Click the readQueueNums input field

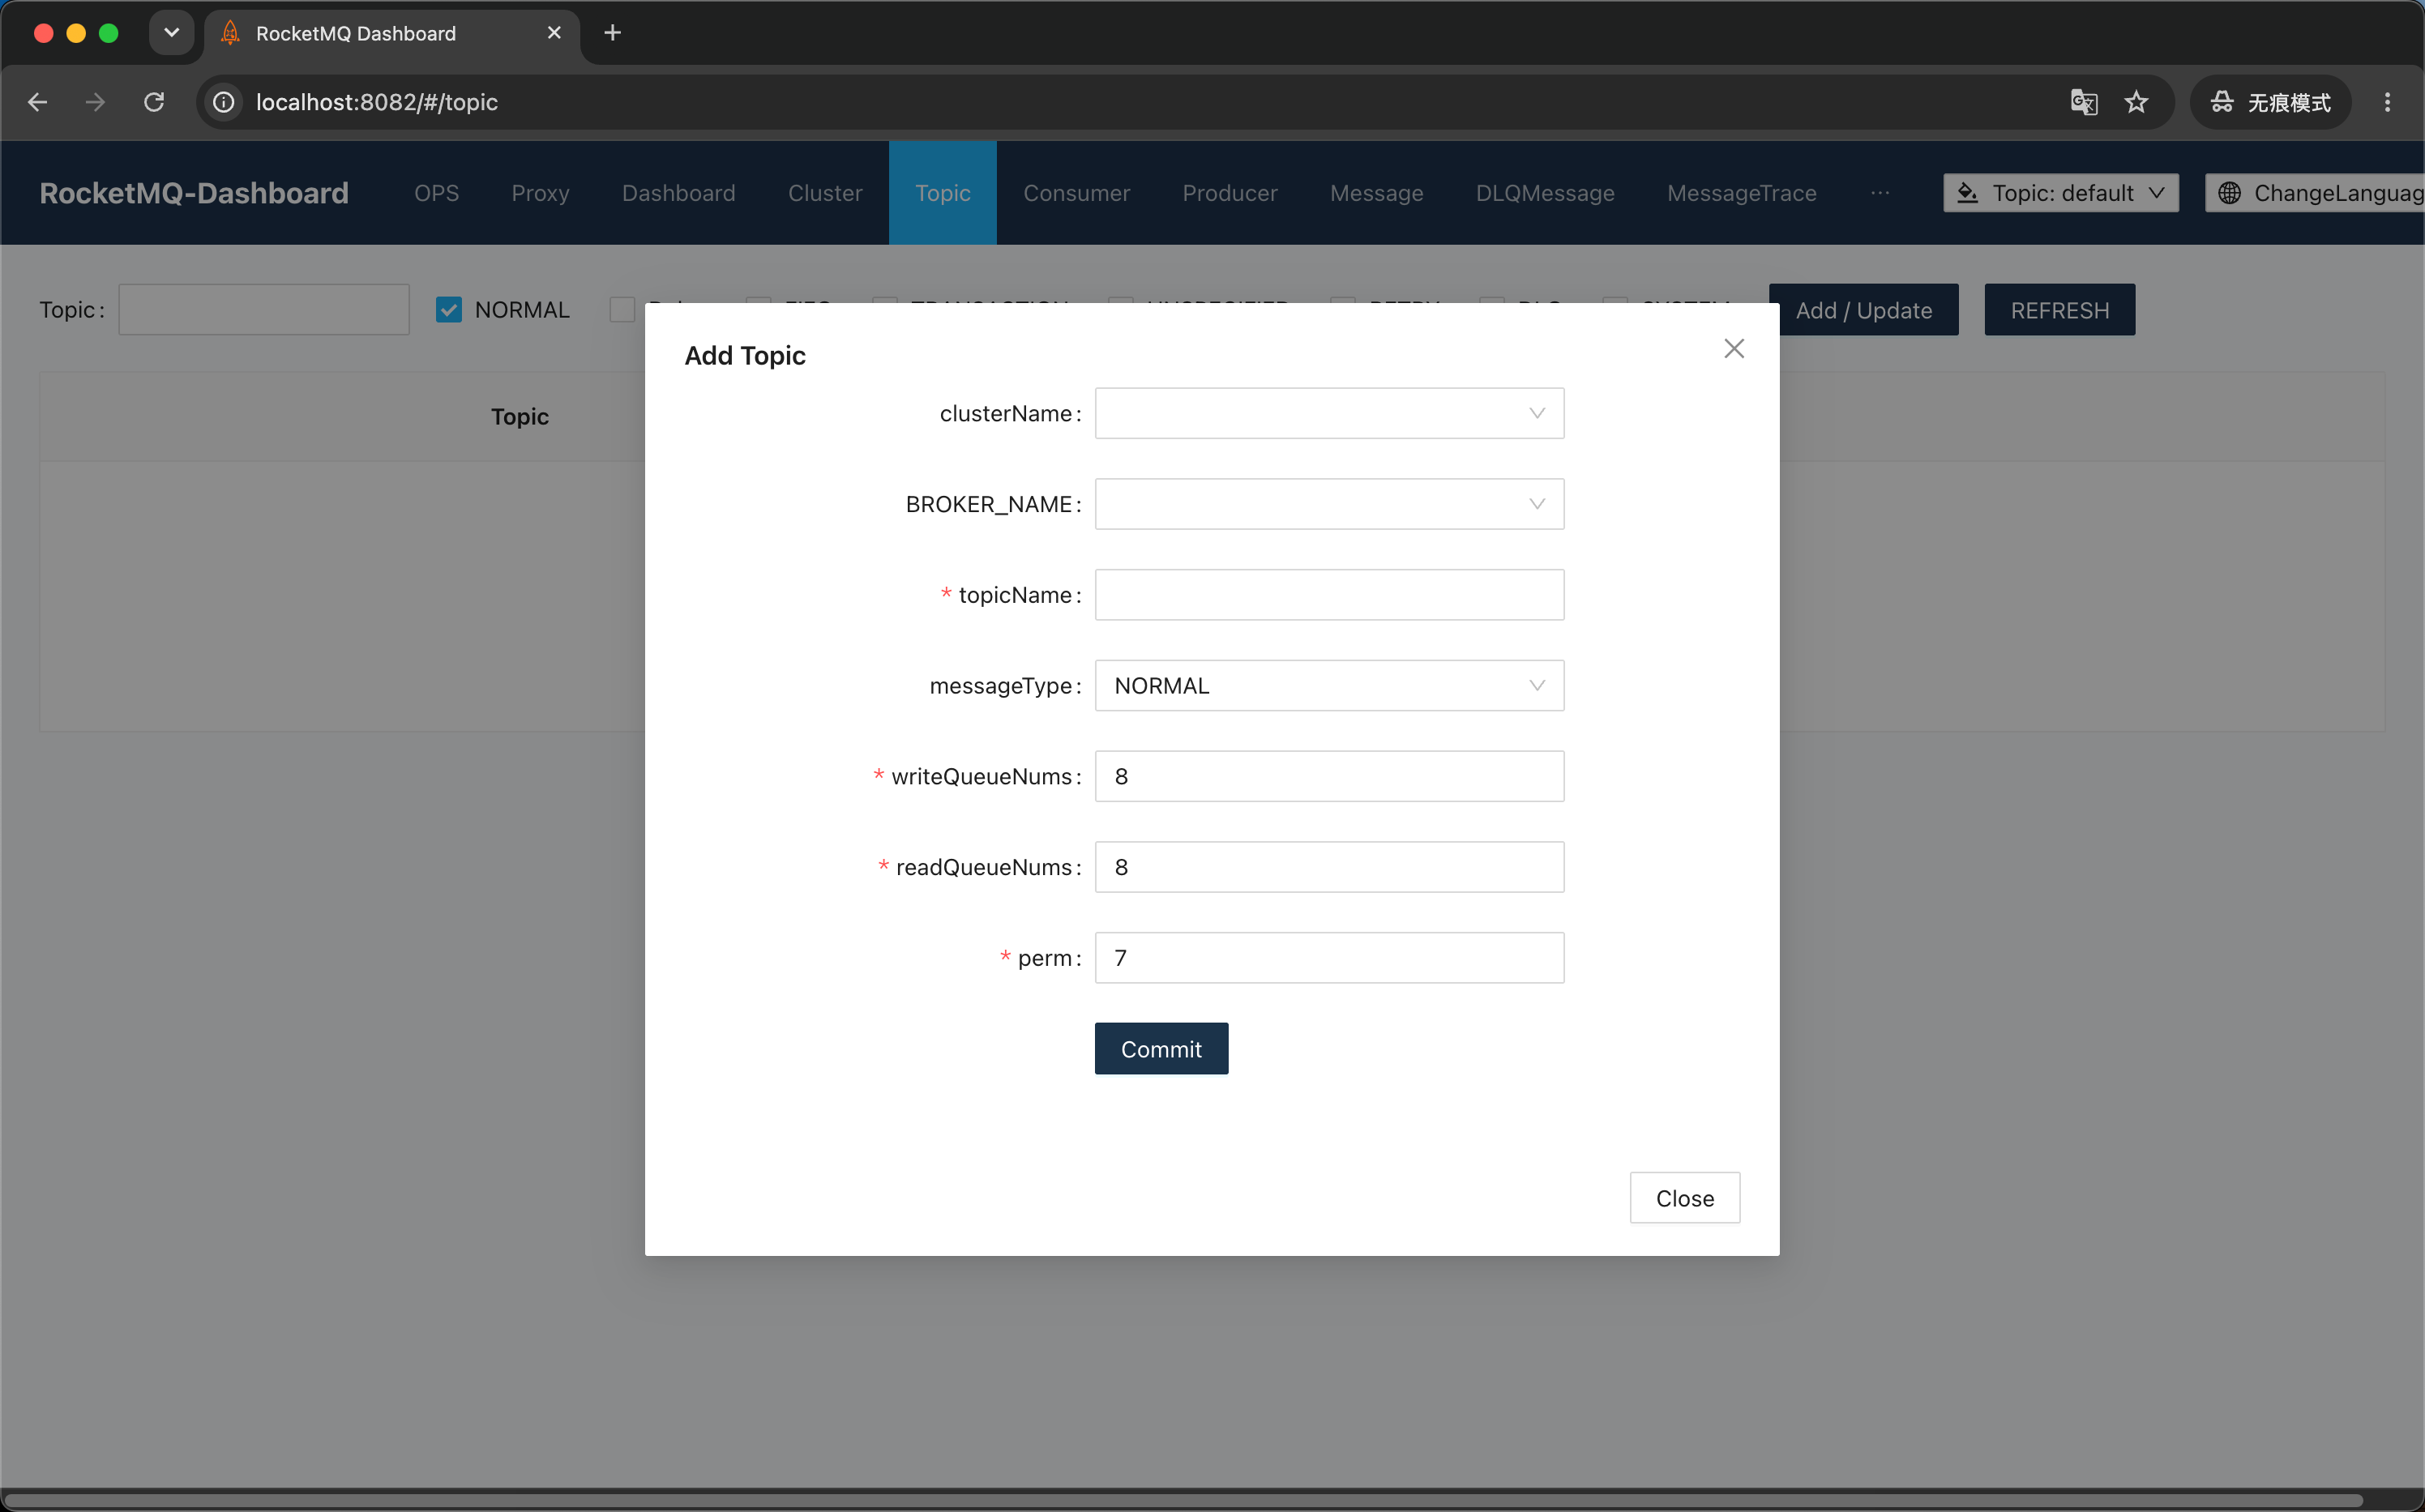pos(1329,867)
